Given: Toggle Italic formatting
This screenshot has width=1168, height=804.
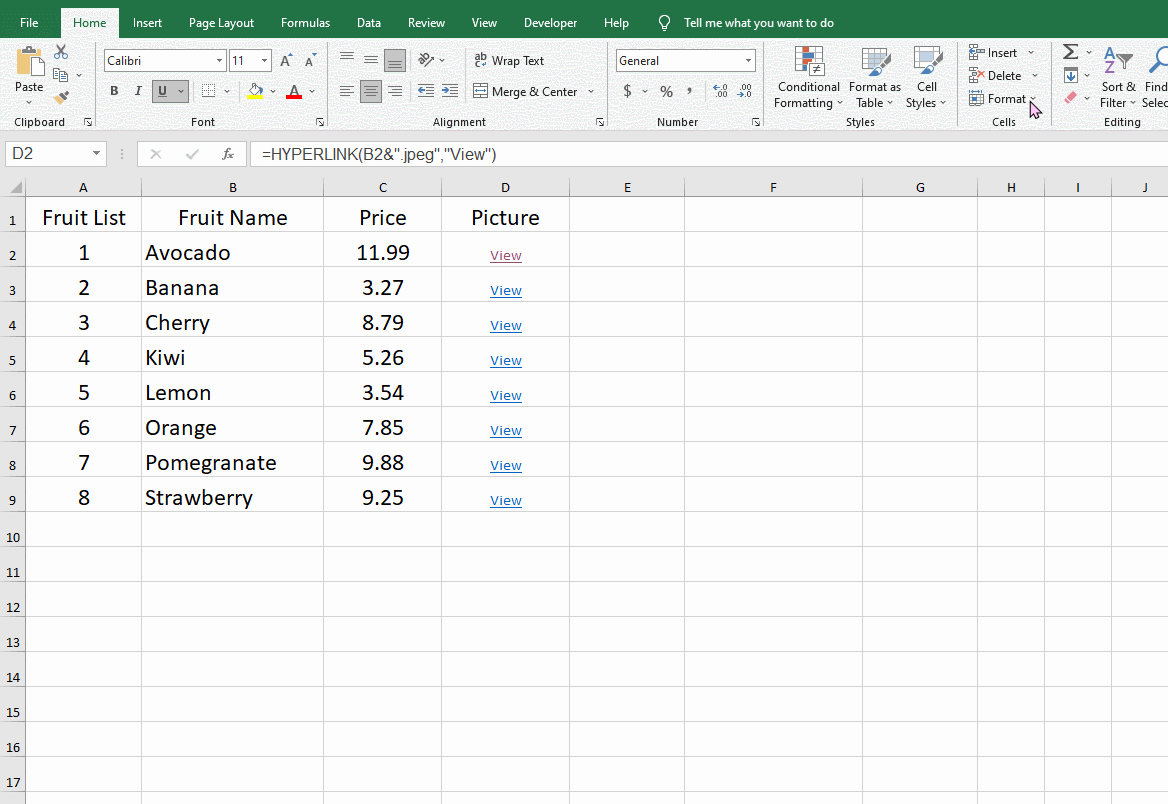Looking at the screenshot, I should tap(138, 91).
